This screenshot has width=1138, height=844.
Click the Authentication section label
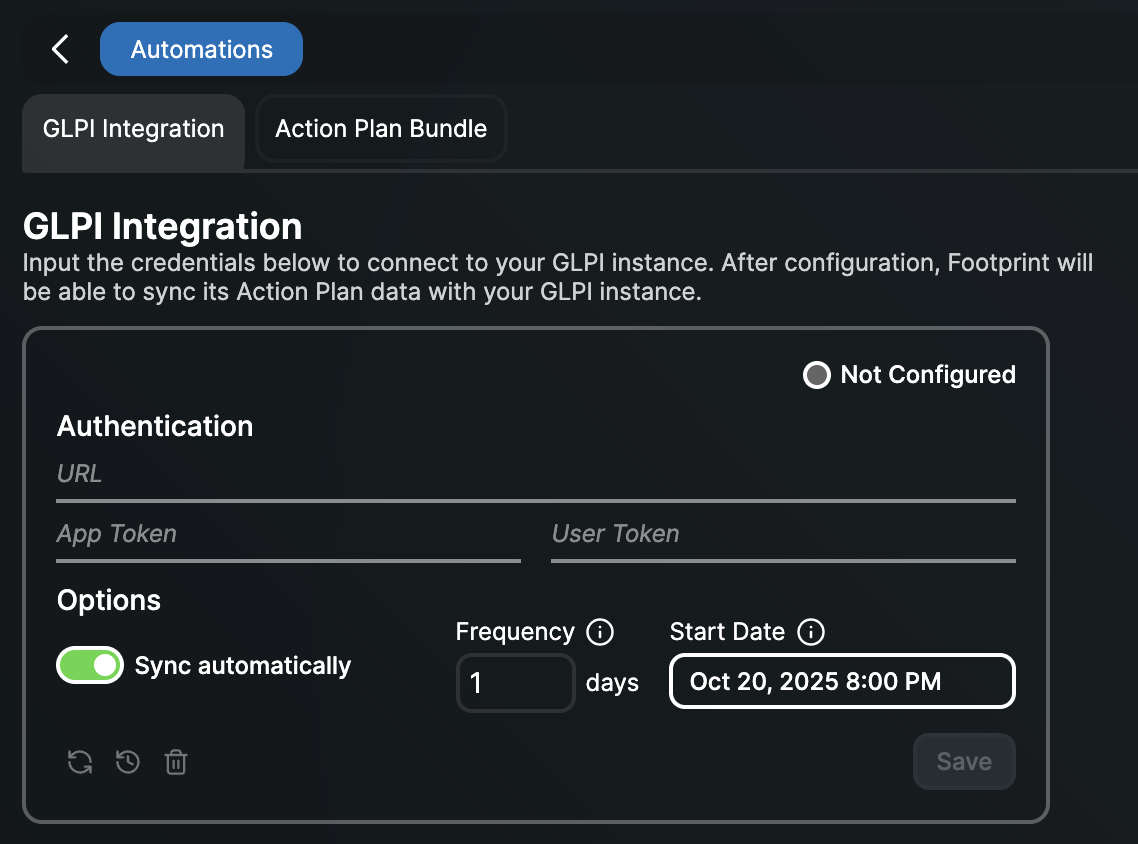tap(155, 426)
